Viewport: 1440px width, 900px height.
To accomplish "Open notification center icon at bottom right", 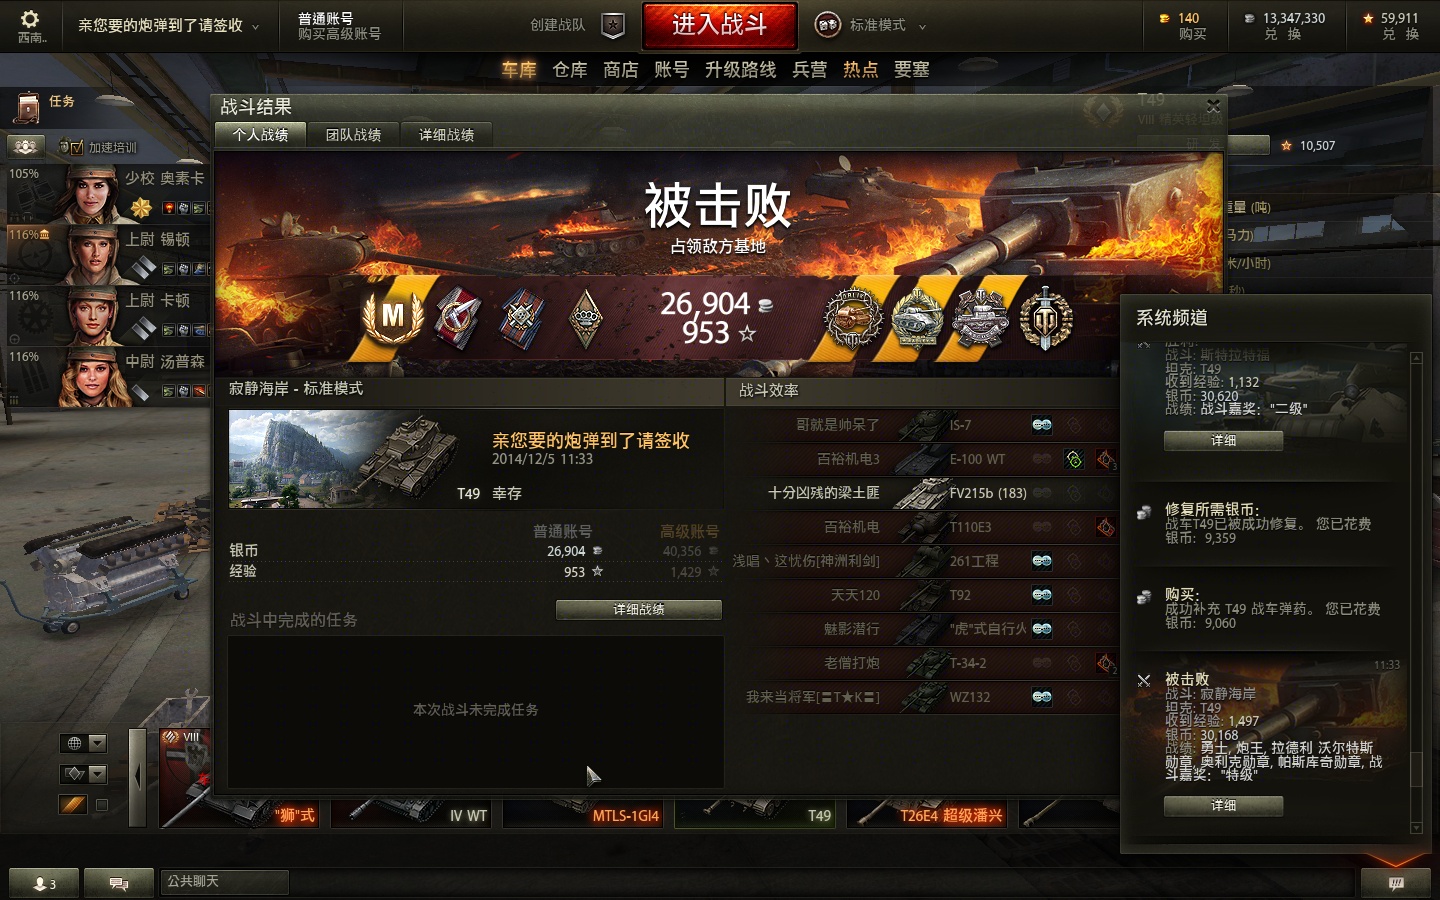I will pyautogui.click(x=1396, y=883).
